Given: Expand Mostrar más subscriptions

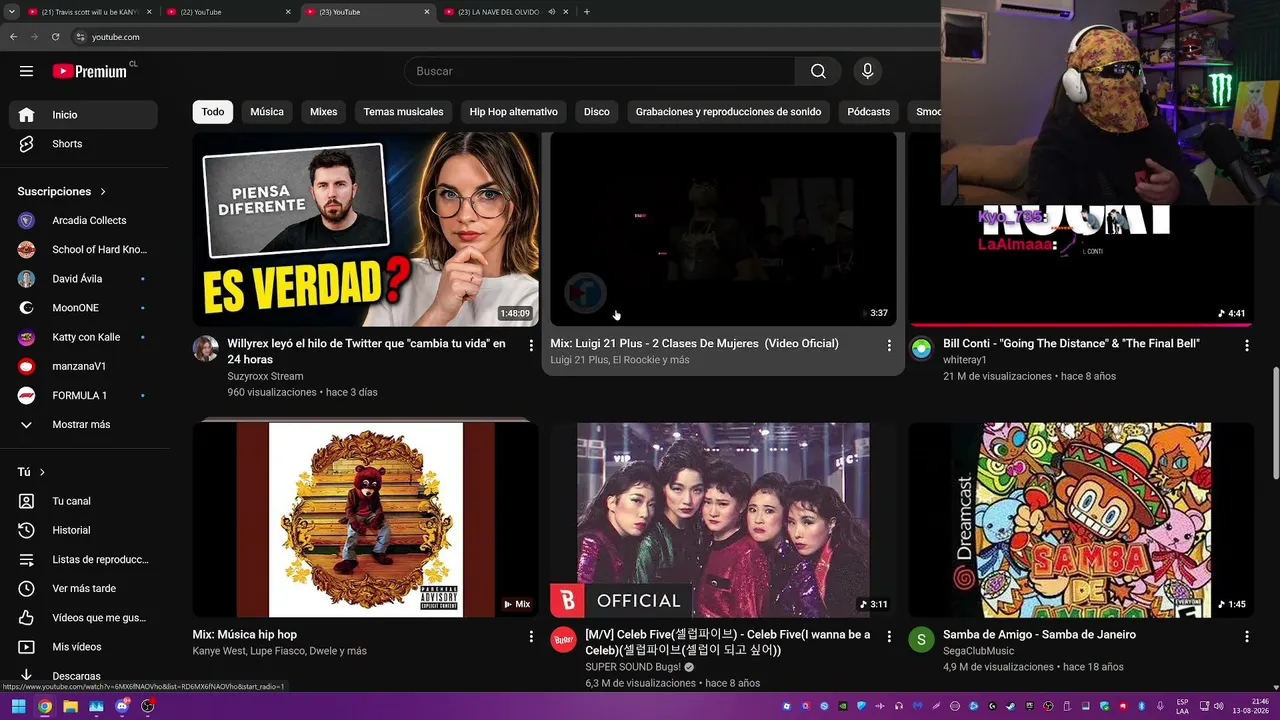Looking at the screenshot, I should [83, 425].
